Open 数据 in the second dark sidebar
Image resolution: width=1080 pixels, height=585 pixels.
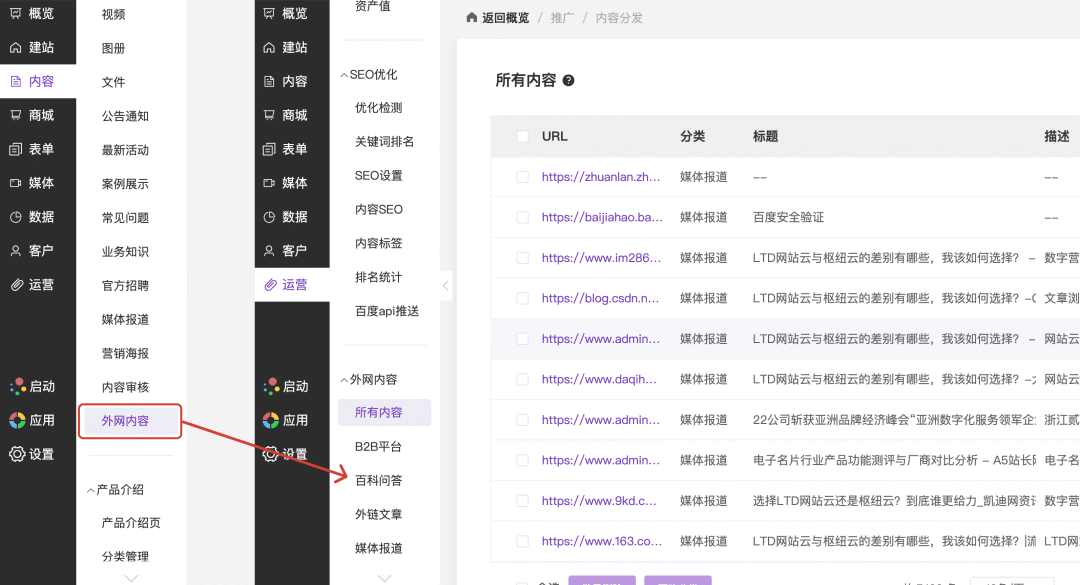pos(286,216)
